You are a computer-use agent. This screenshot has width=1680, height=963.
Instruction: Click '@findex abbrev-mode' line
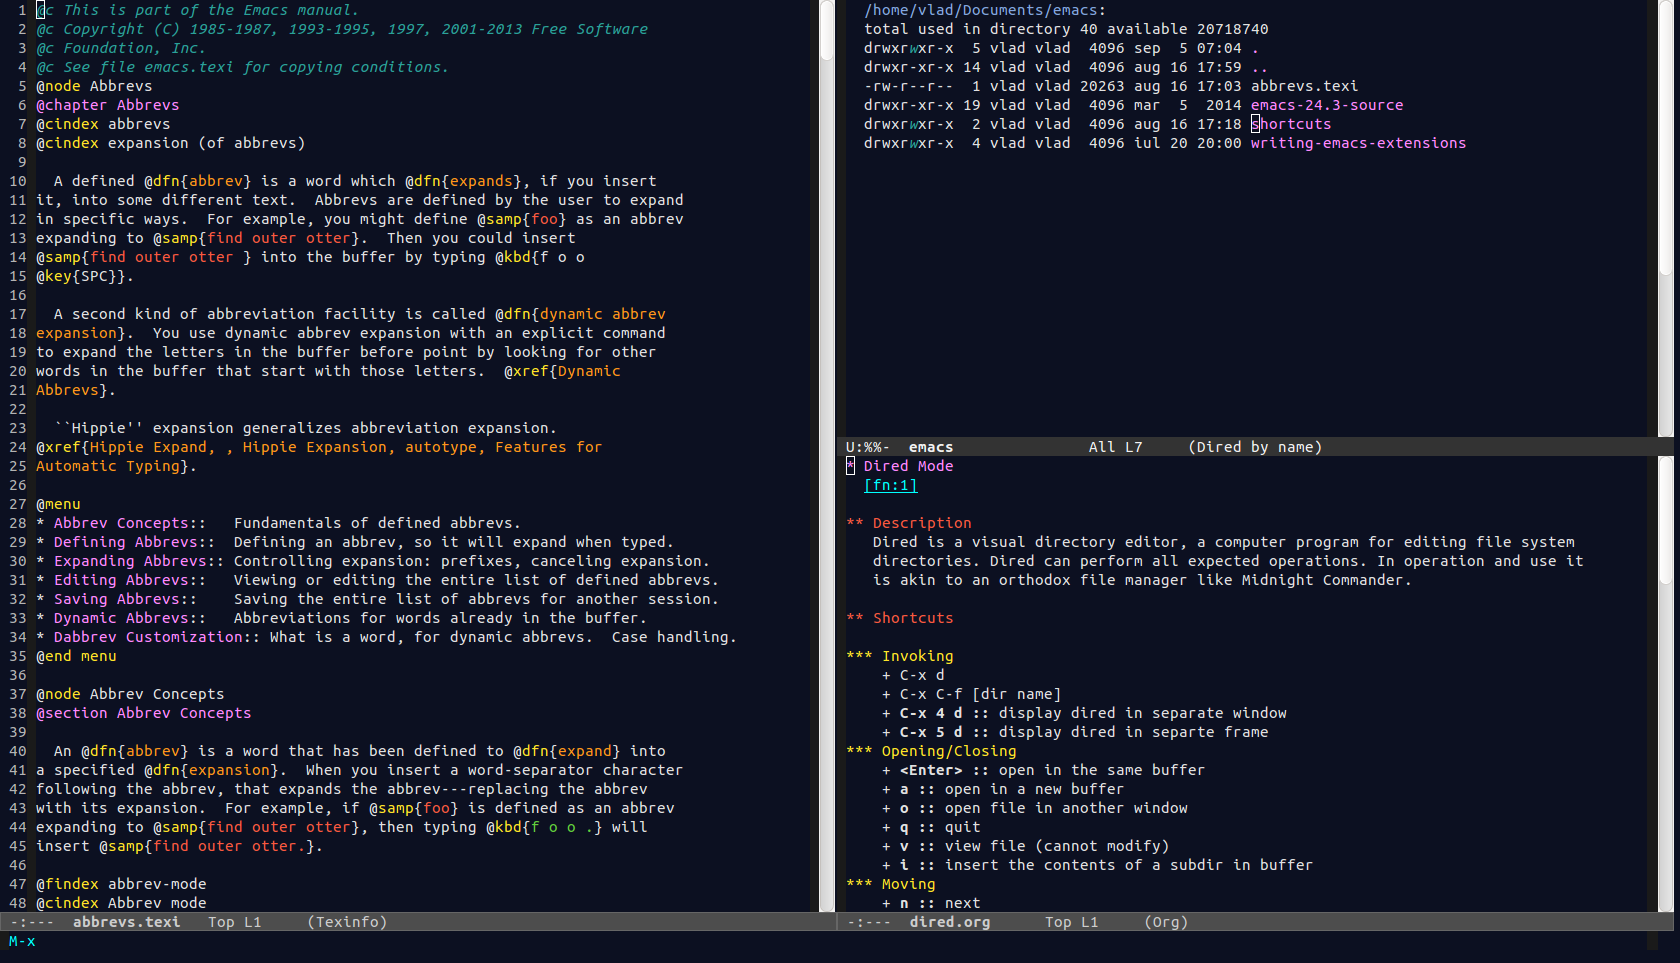[121, 884]
